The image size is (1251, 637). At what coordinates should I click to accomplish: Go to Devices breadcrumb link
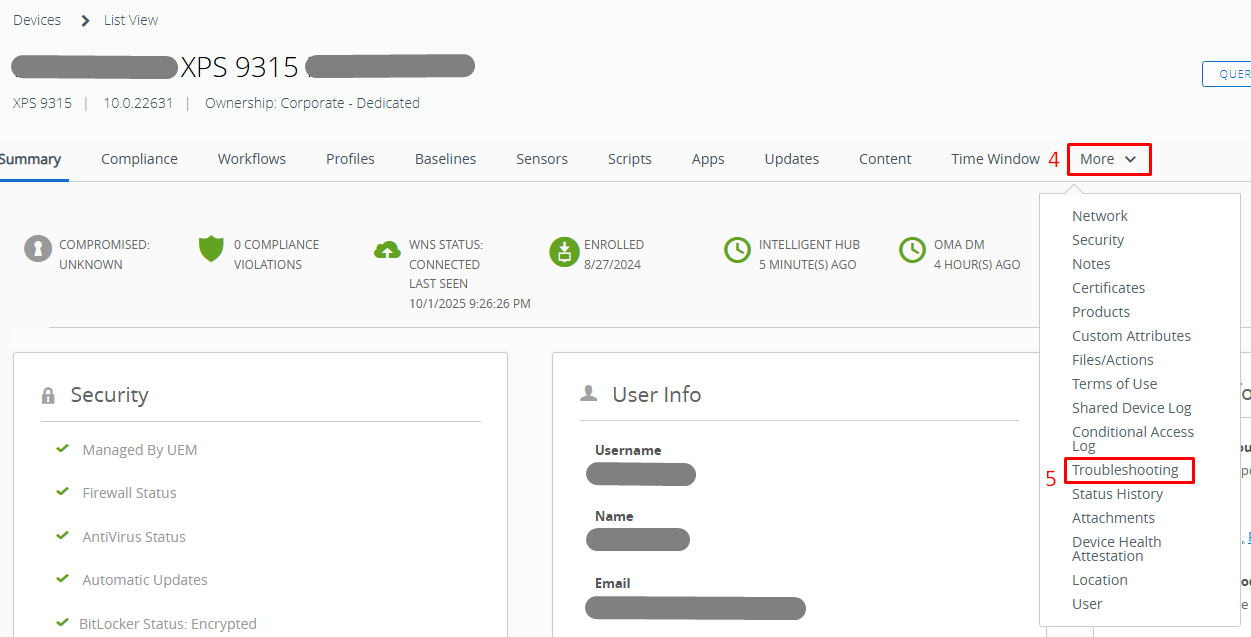point(37,20)
